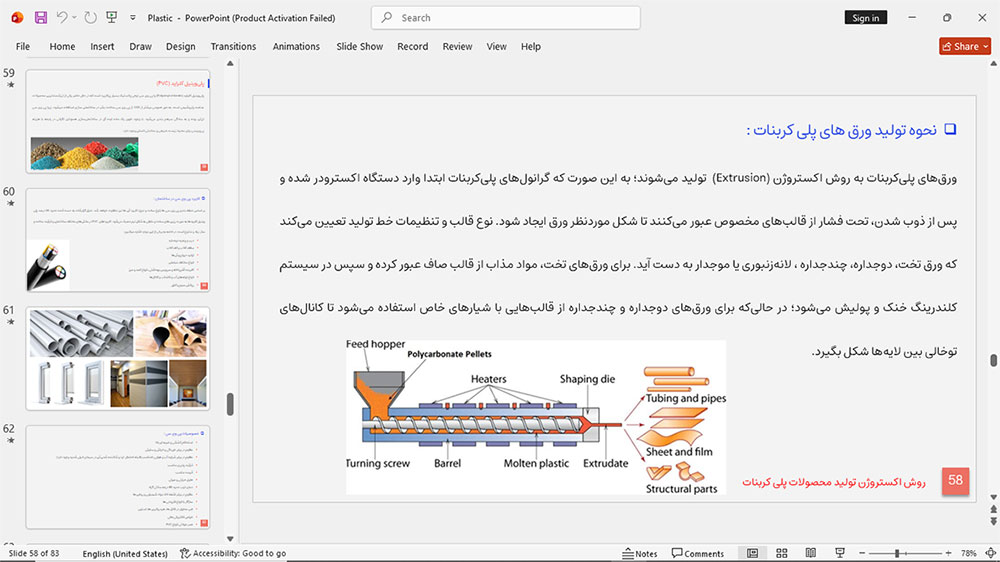Viewport: 1000px width, 562px height.
Task: Check Accessibility: Good to go status
Action: [233, 553]
